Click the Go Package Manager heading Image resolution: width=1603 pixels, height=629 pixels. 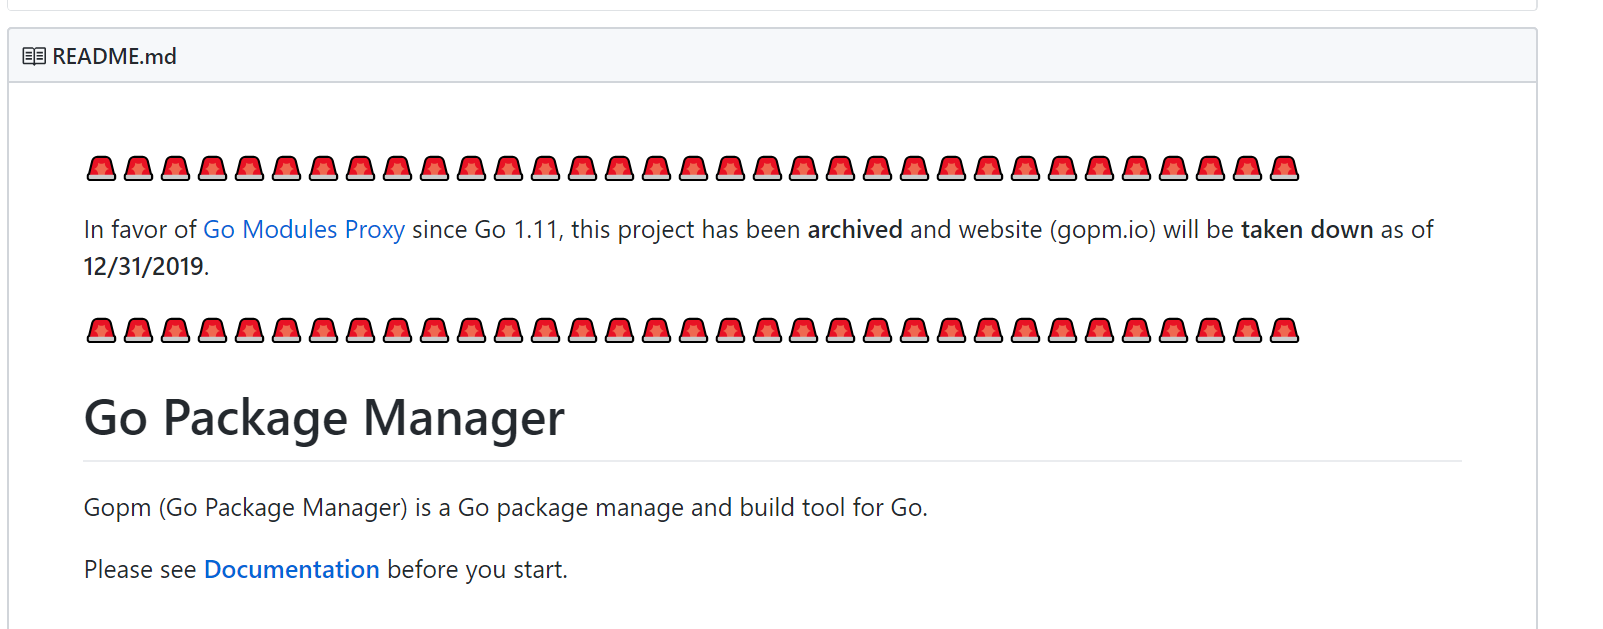coord(324,418)
